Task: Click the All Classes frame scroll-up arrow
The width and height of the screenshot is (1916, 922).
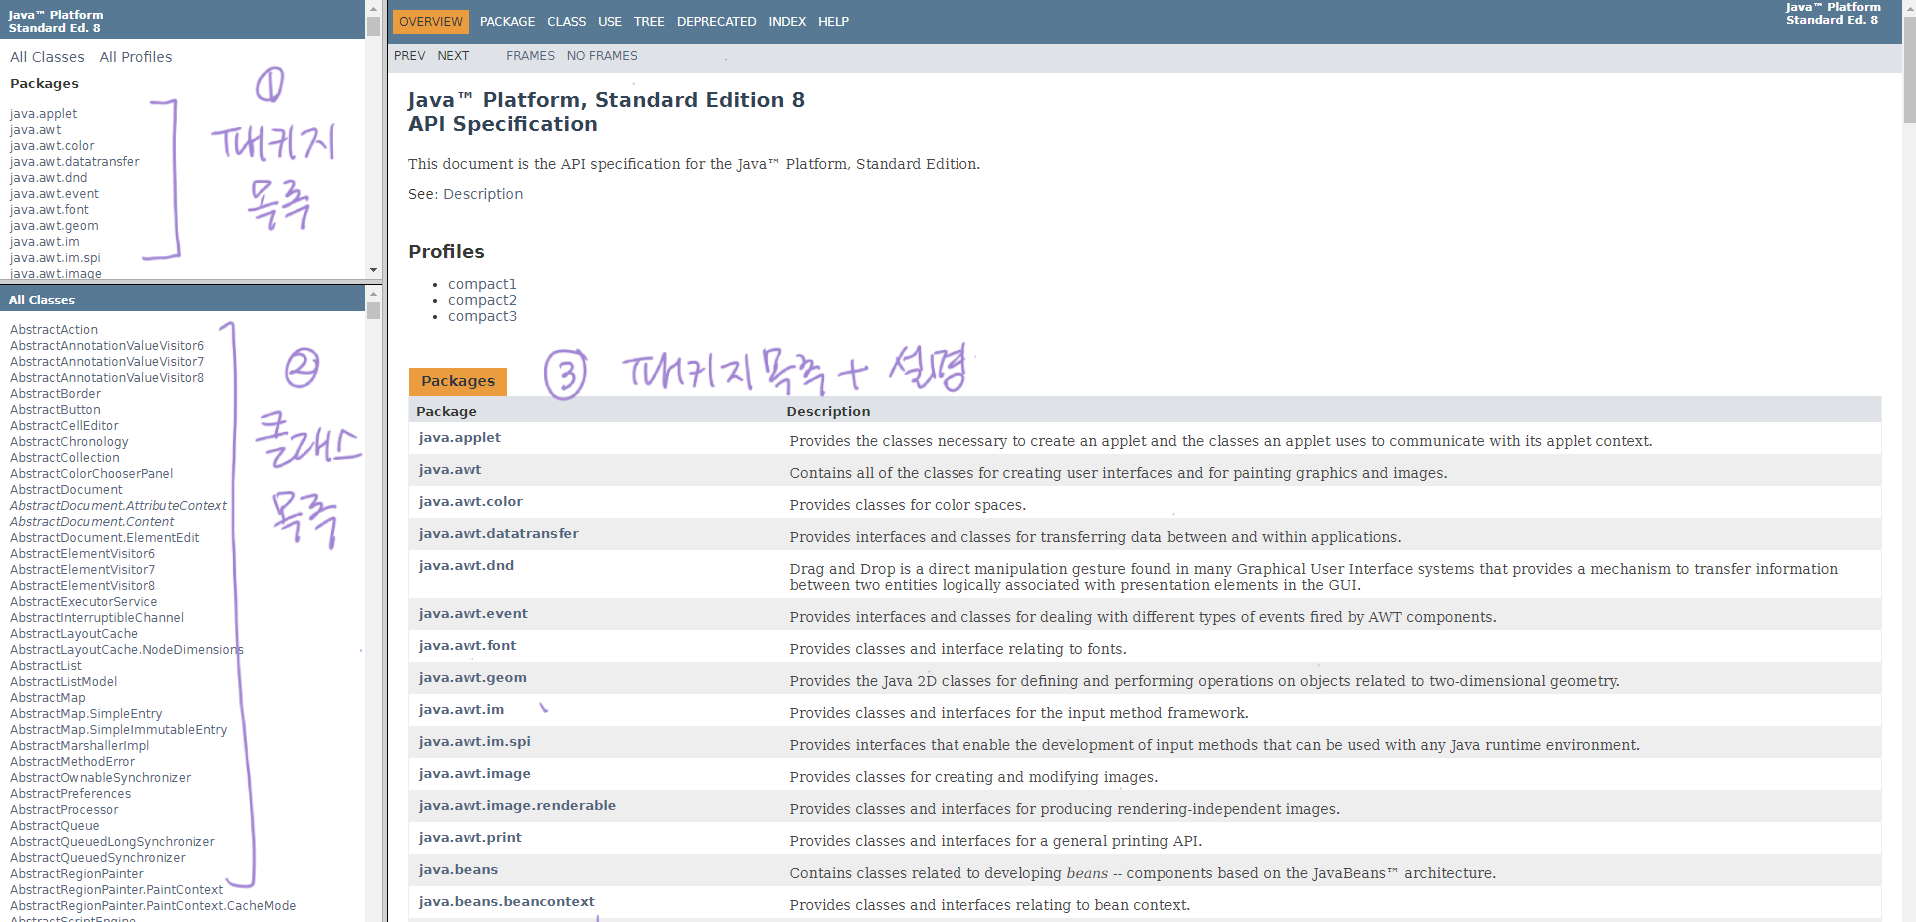Action: coord(373,293)
